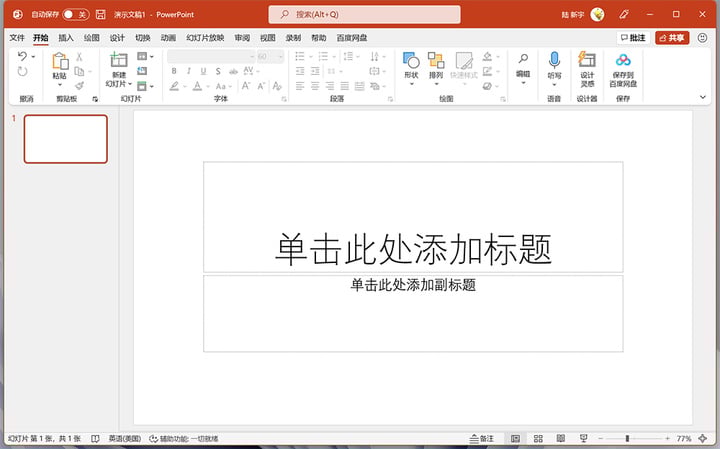Screen dimensions: 720x449
Task: Click the Align Left icon
Action: click(300, 86)
